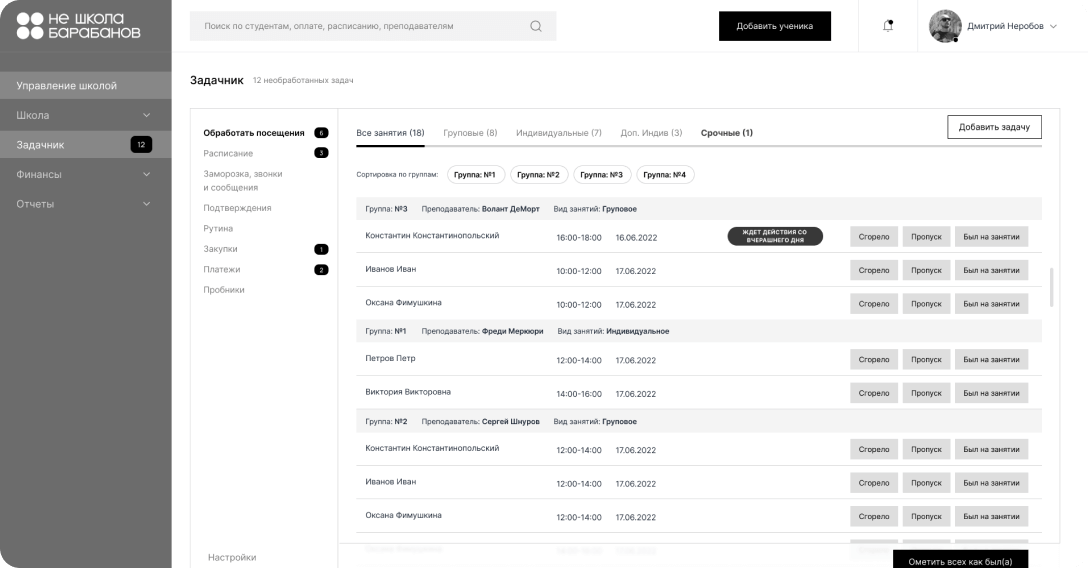
Task: Toggle the Группа: №3 filter chip
Action: pos(601,175)
